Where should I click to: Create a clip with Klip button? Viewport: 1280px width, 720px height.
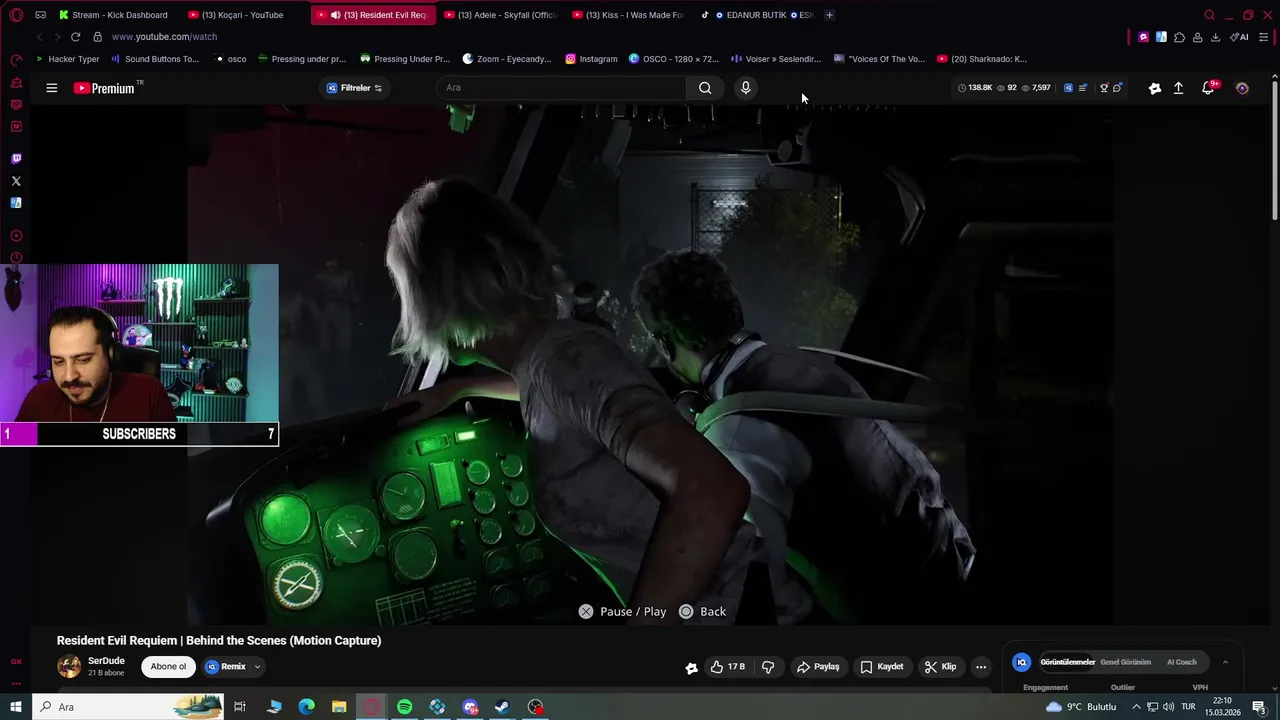[x=940, y=667]
